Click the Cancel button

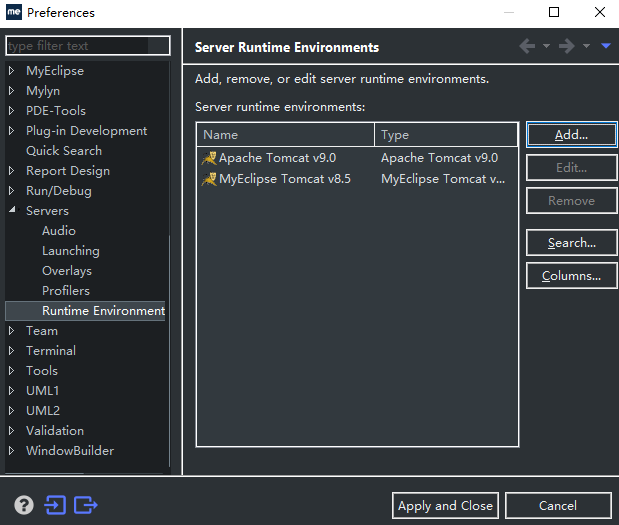558,506
